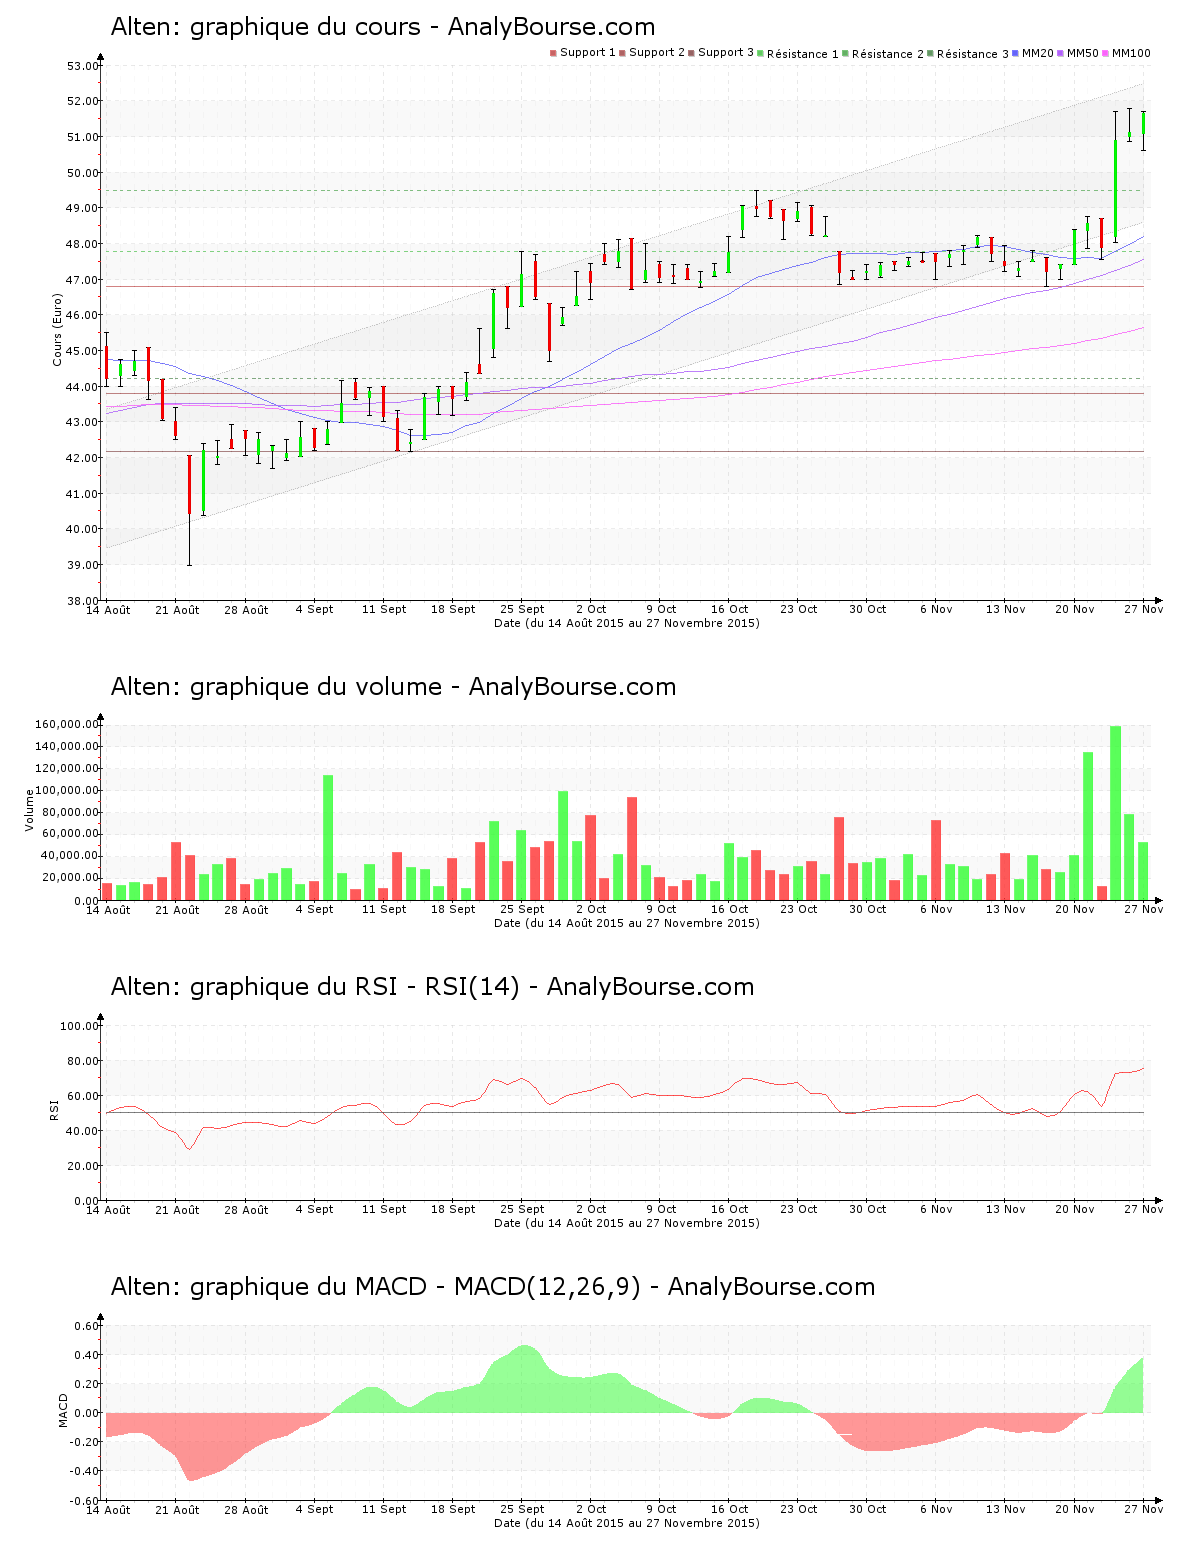Click the 'Cours (Euro)' axis label
This screenshot has height=1550, width=1200.
[58, 330]
